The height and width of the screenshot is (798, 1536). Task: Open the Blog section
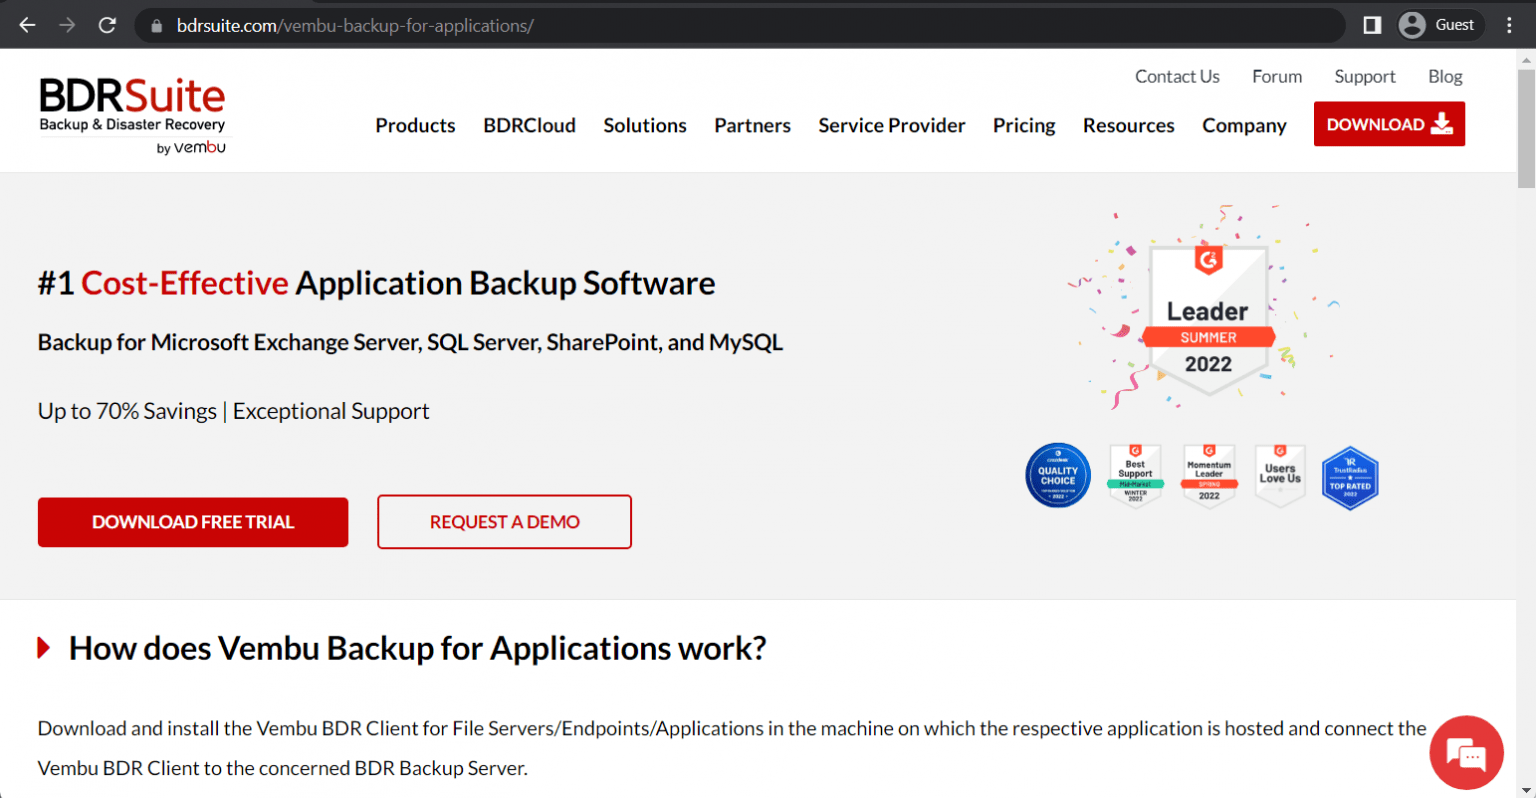coord(1444,76)
